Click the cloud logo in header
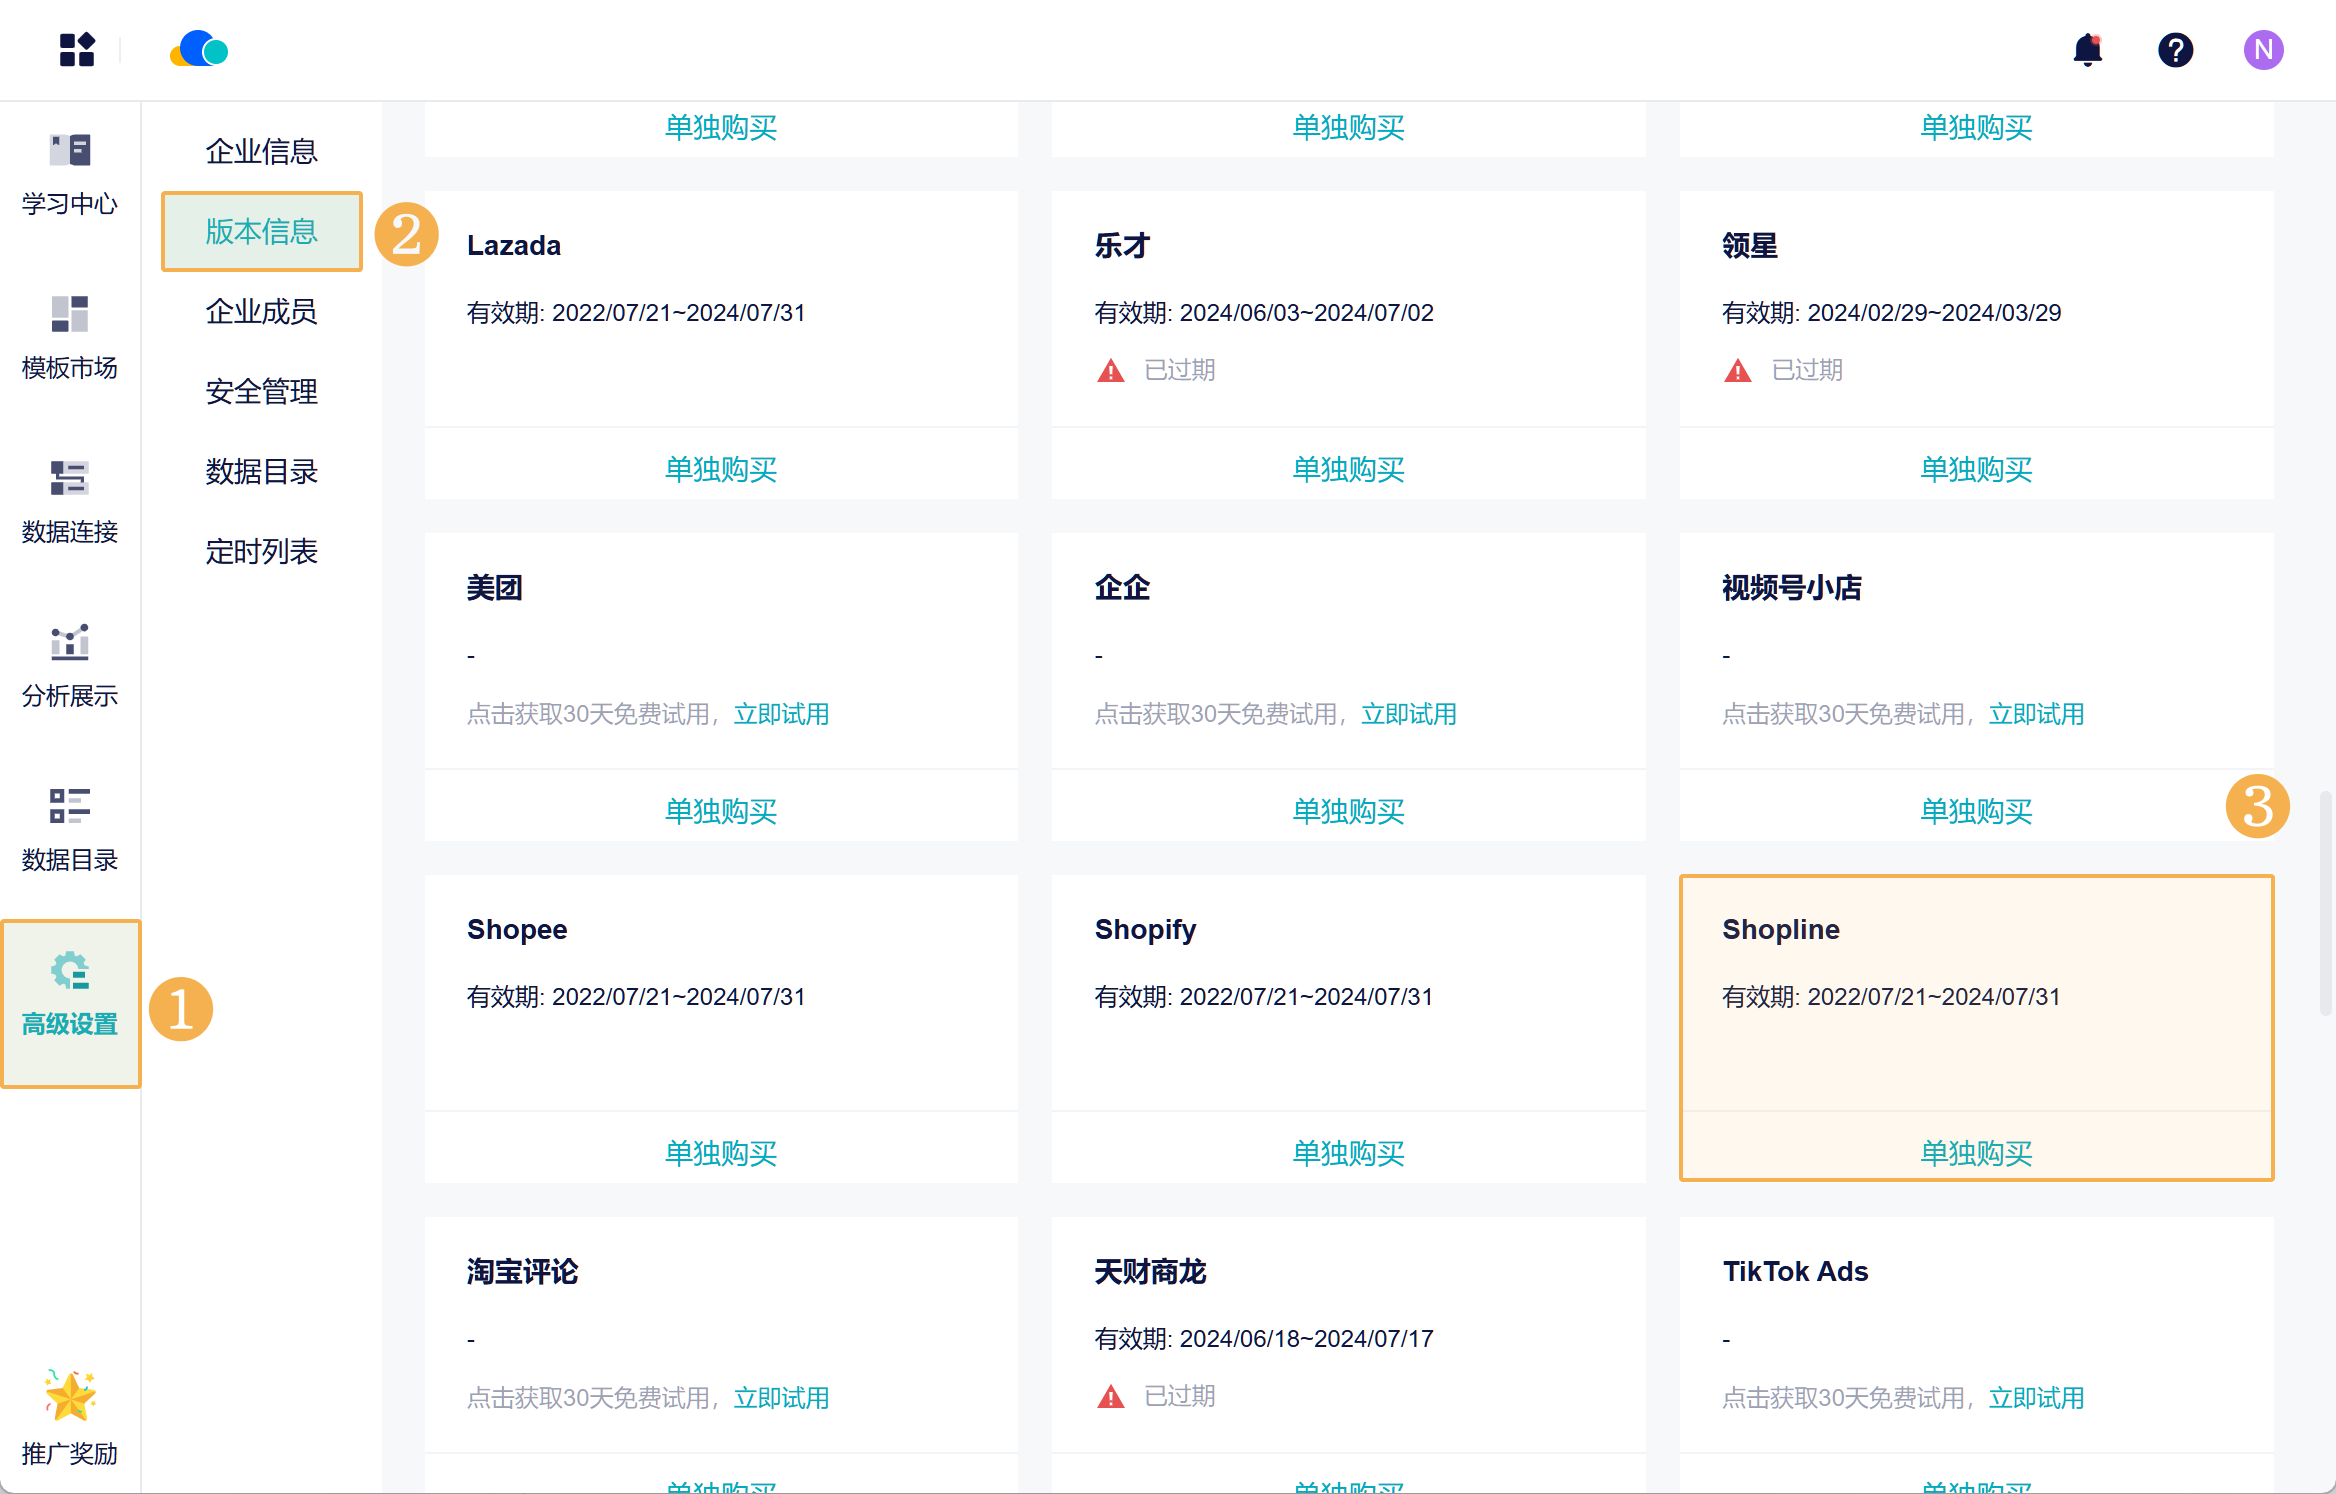 [x=199, y=49]
